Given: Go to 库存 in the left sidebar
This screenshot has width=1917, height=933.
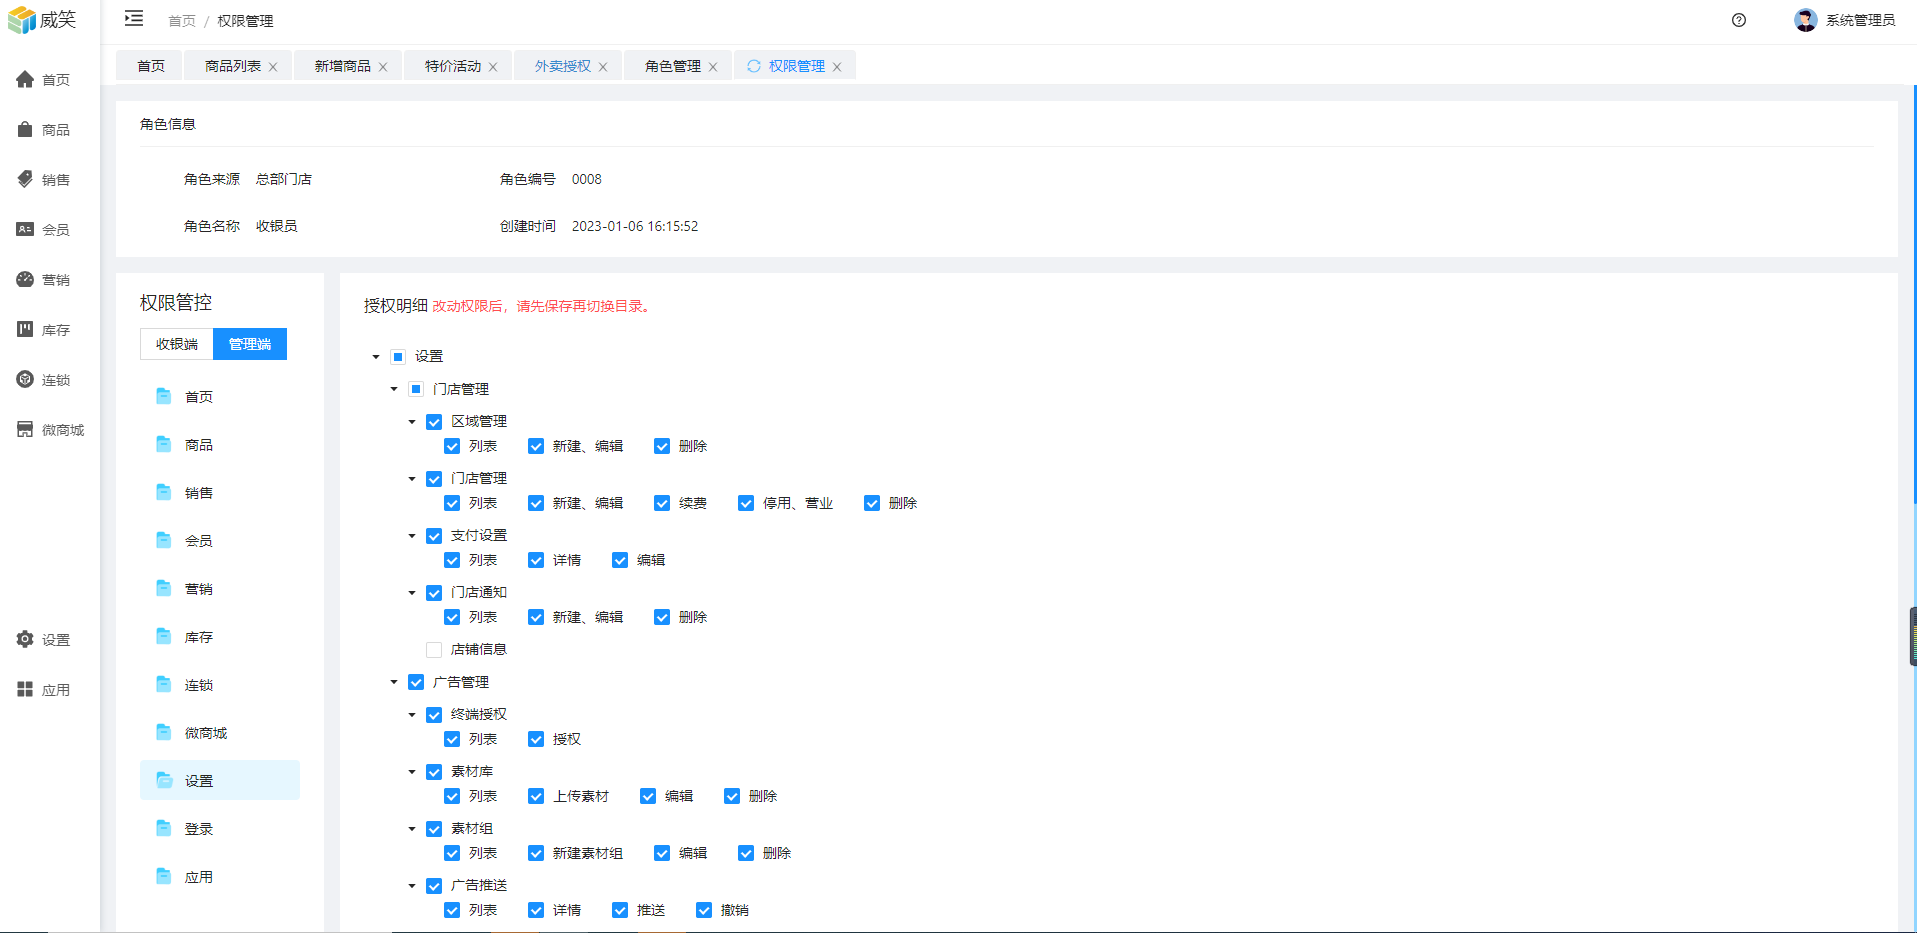Looking at the screenshot, I should 44,330.
